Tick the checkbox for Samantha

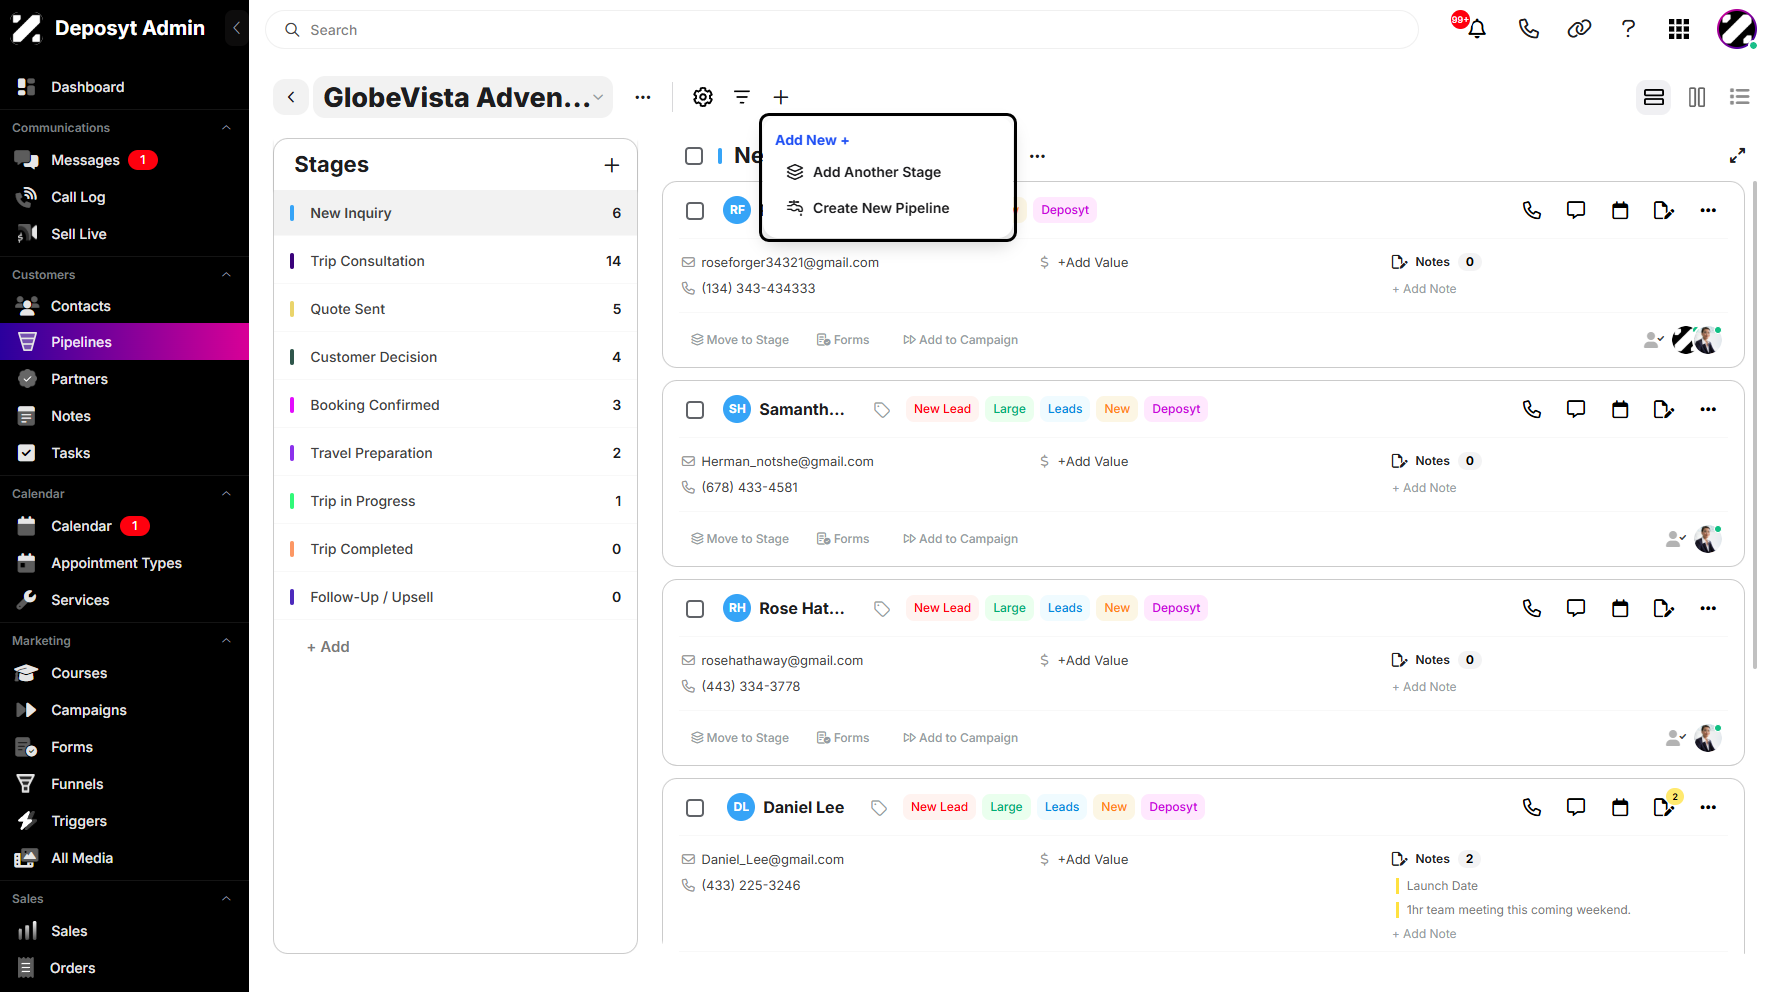pos(695,410)
